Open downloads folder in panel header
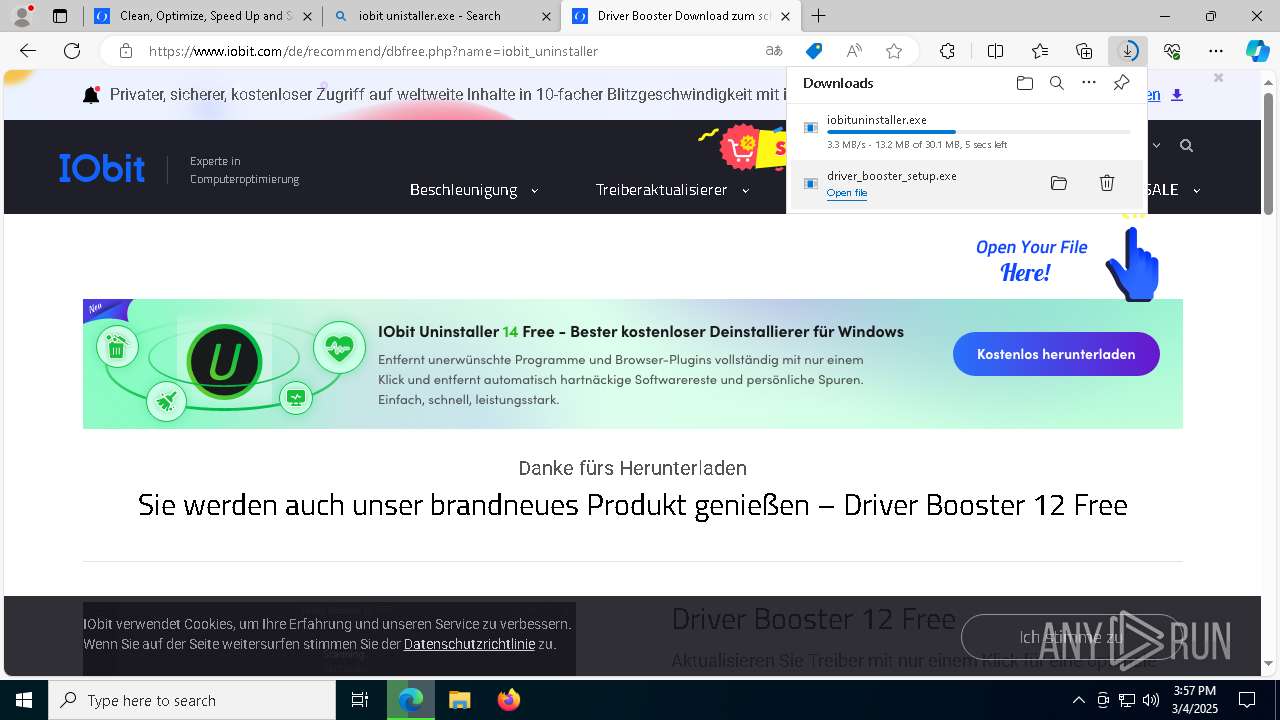Image resolution: width=1280 pixels, height=720 pixels. coord(1025,83)
